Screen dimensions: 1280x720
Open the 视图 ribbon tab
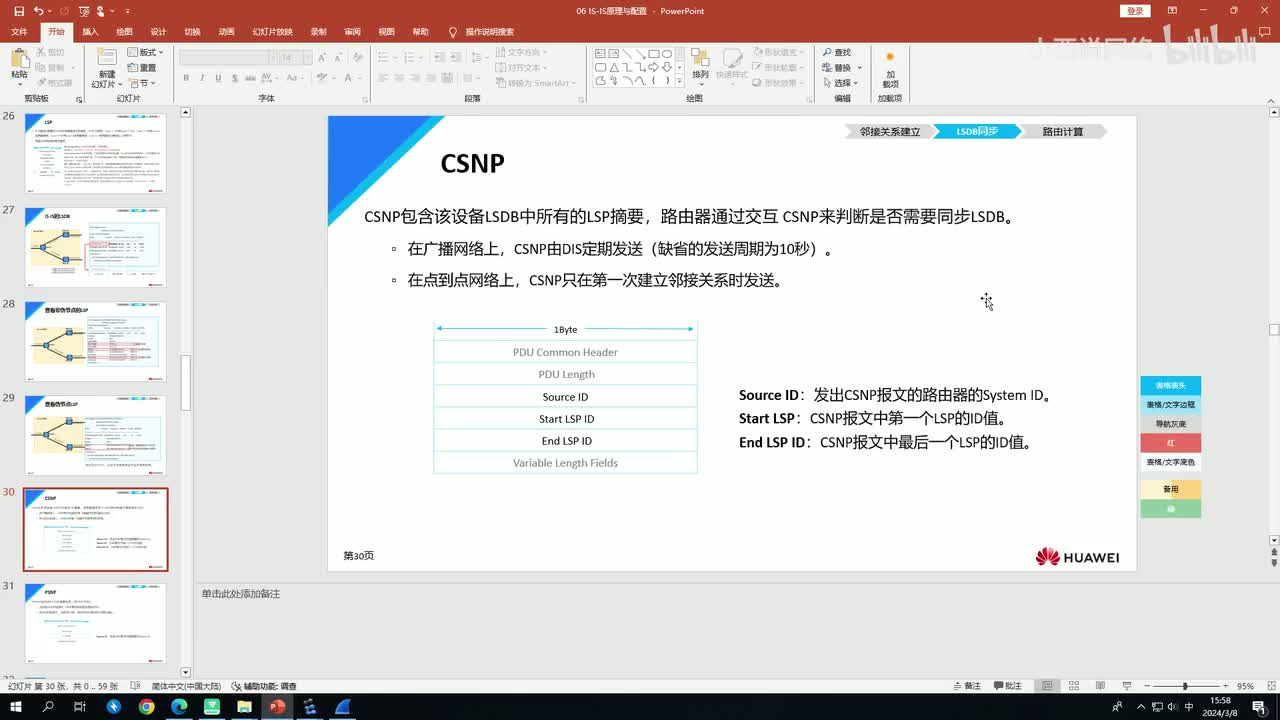[386, 32]
